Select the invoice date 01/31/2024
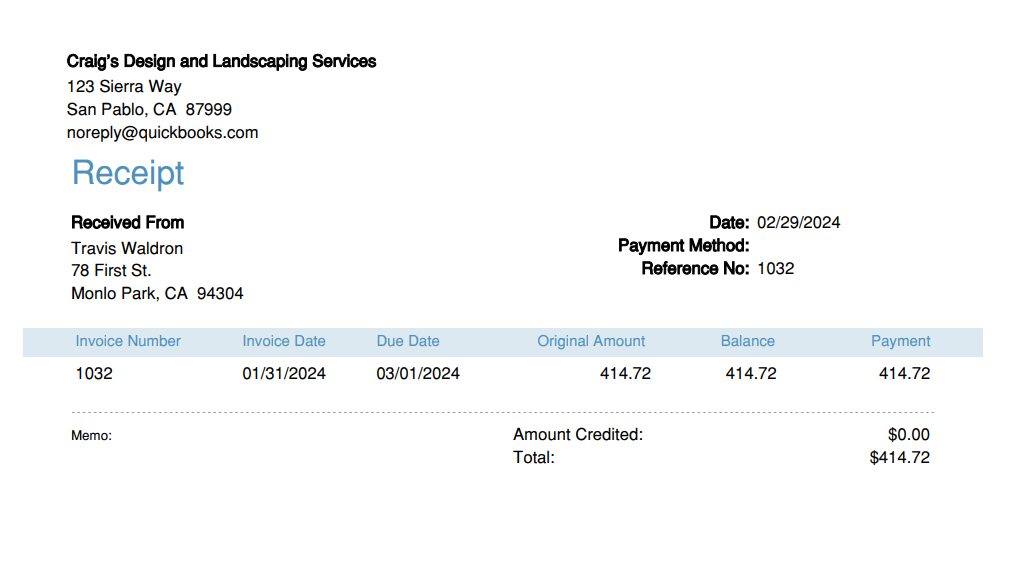 click(284, 374)
